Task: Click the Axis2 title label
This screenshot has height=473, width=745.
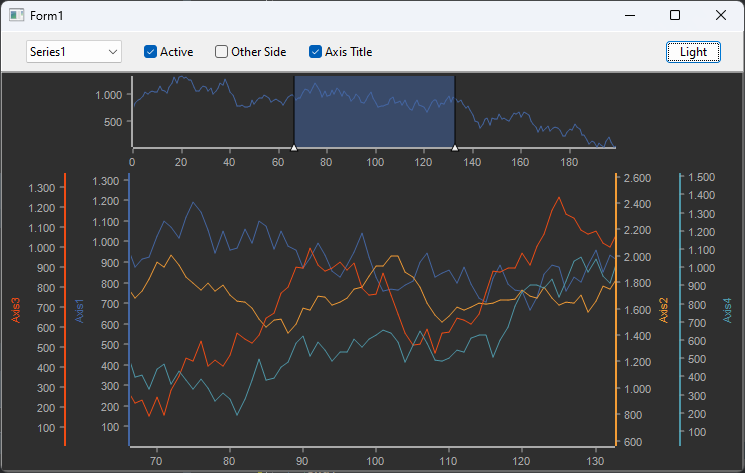Action: pos(664,310)
